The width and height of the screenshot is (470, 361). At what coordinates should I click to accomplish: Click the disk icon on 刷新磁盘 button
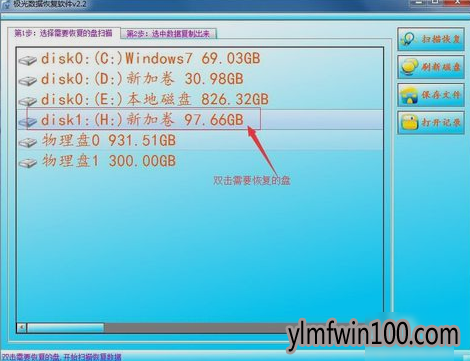(410, 67)
